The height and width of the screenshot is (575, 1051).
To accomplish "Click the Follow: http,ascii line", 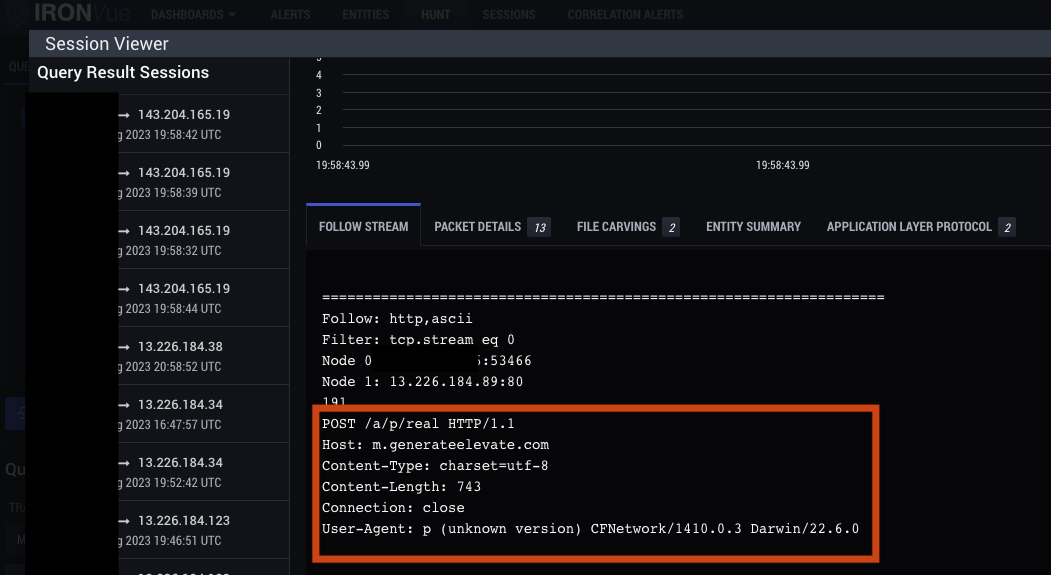I will tap(397, 318).
